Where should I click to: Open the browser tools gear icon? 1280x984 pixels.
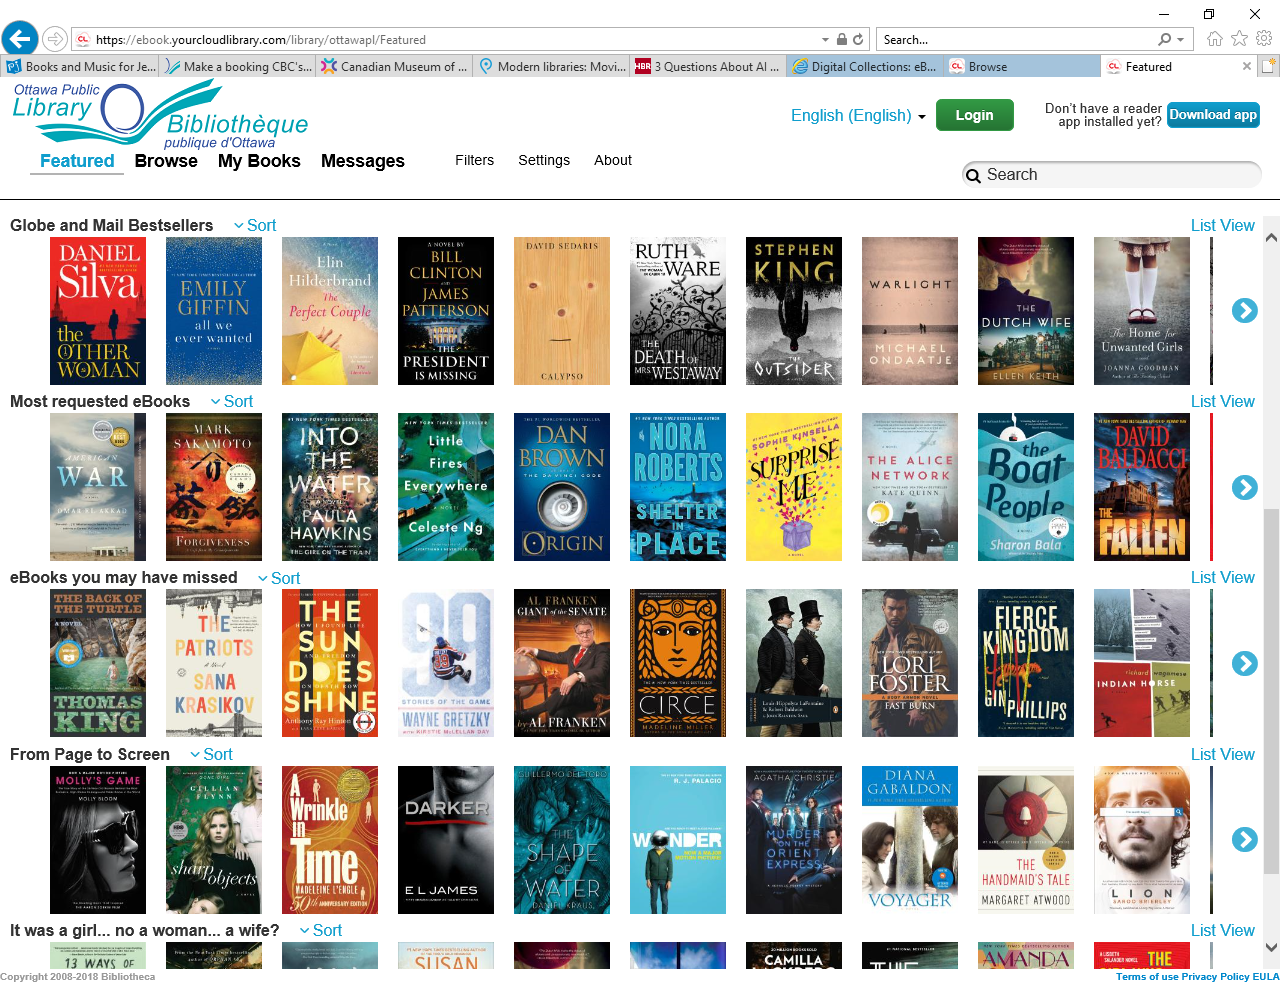(1264, 39)
